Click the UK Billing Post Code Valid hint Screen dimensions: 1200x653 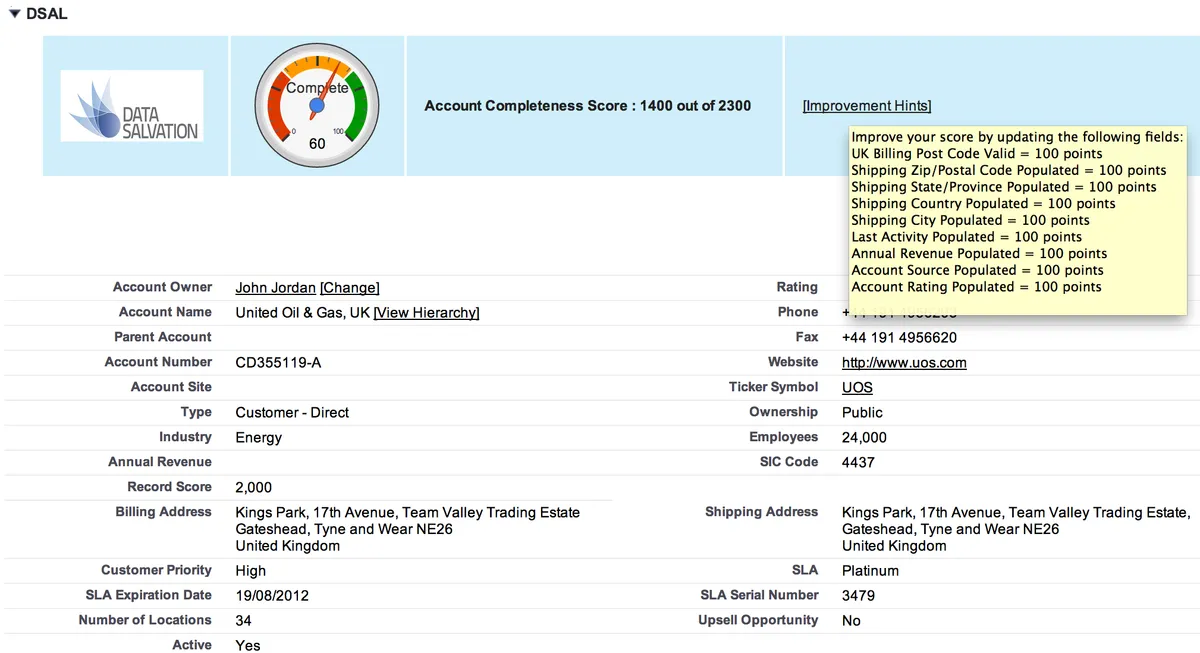976,154
